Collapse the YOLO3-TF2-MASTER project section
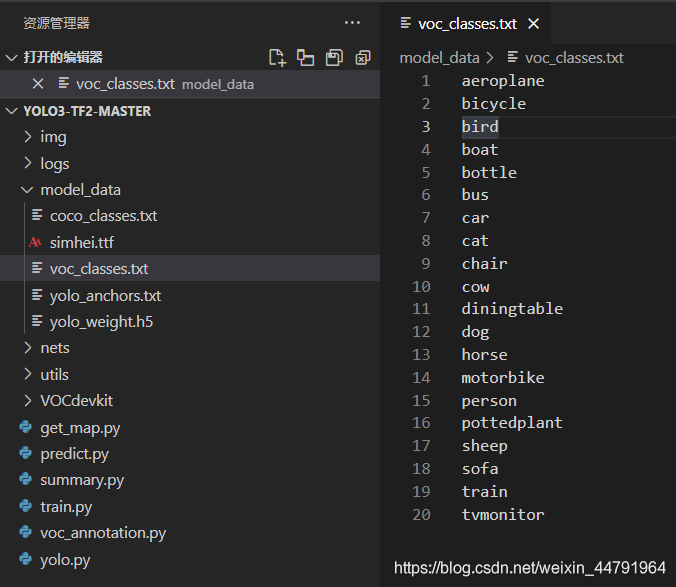The image size is (676, 587). (11, 111)
